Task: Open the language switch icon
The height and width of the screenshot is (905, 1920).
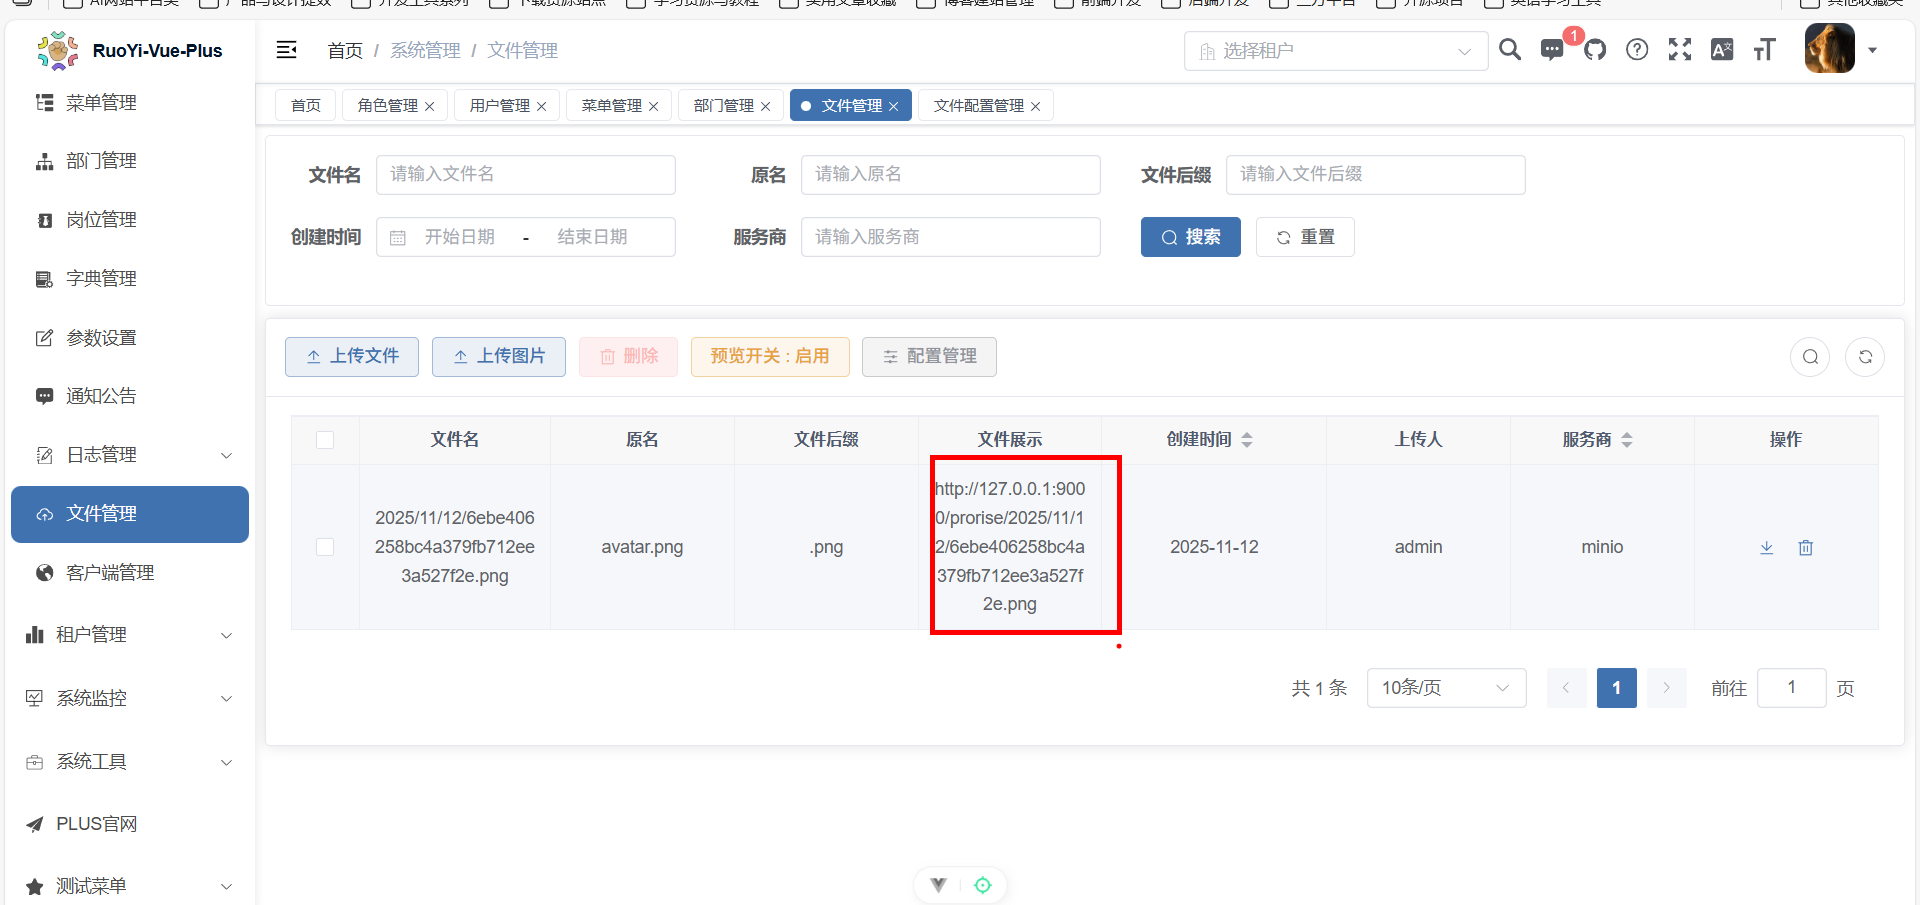Action: [x=1722, y=50]
